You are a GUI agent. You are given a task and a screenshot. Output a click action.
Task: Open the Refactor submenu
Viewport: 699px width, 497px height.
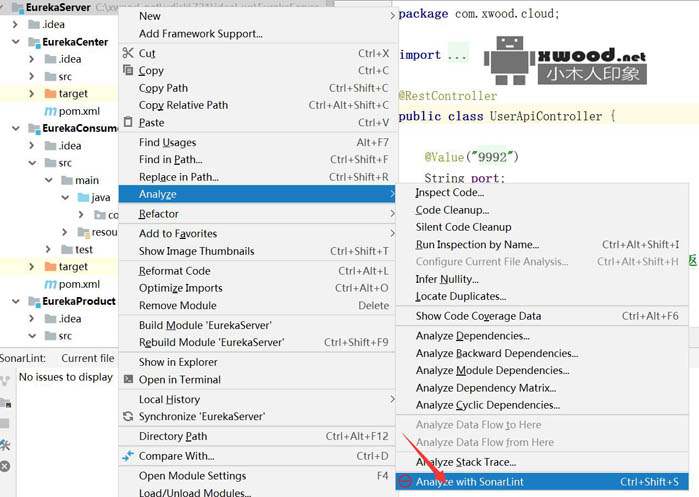coord(257,214)
